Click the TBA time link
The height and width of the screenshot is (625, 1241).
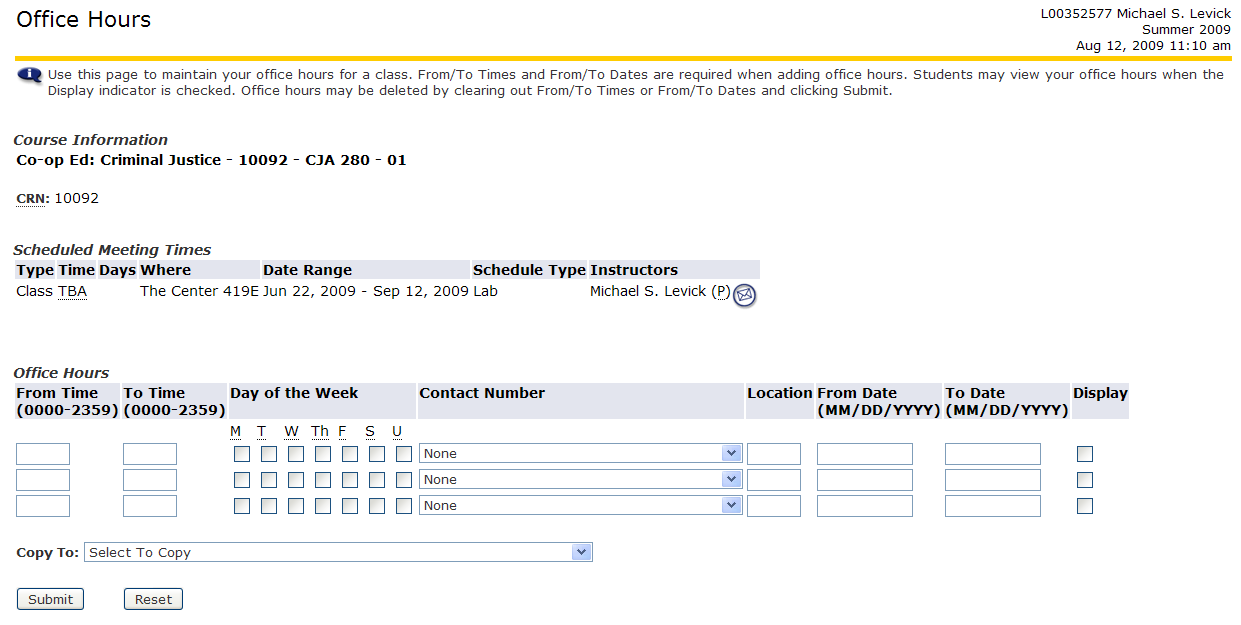(x=72, y=291)
